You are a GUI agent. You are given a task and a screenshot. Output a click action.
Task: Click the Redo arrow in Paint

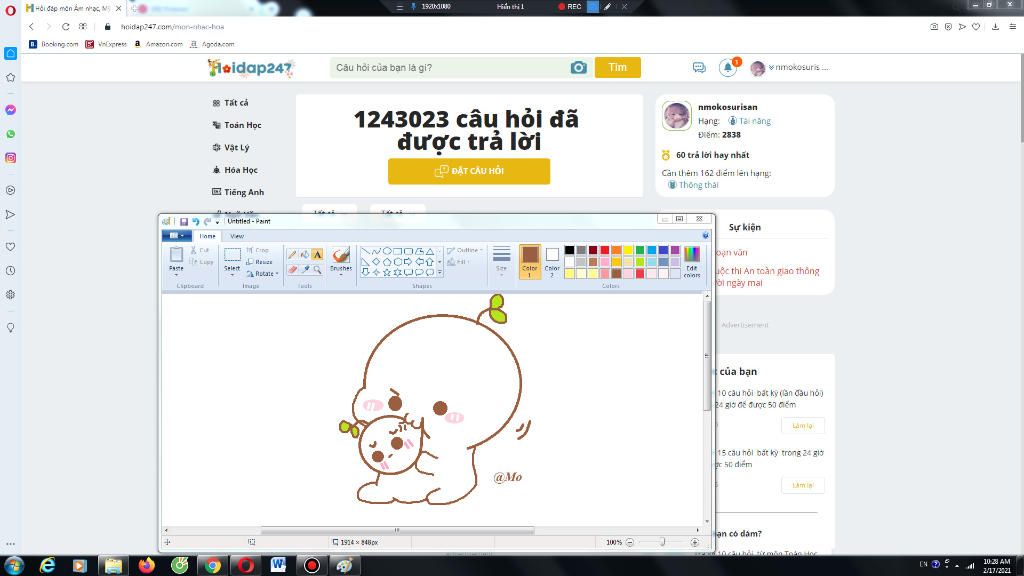tap(207, 221)
